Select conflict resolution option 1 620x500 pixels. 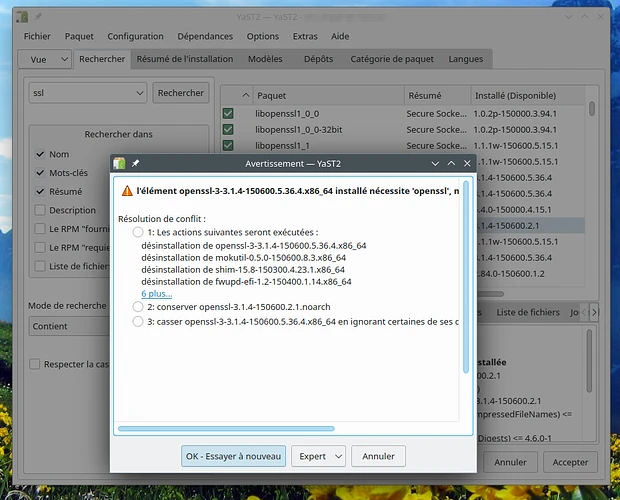click(x=138, y=232)
